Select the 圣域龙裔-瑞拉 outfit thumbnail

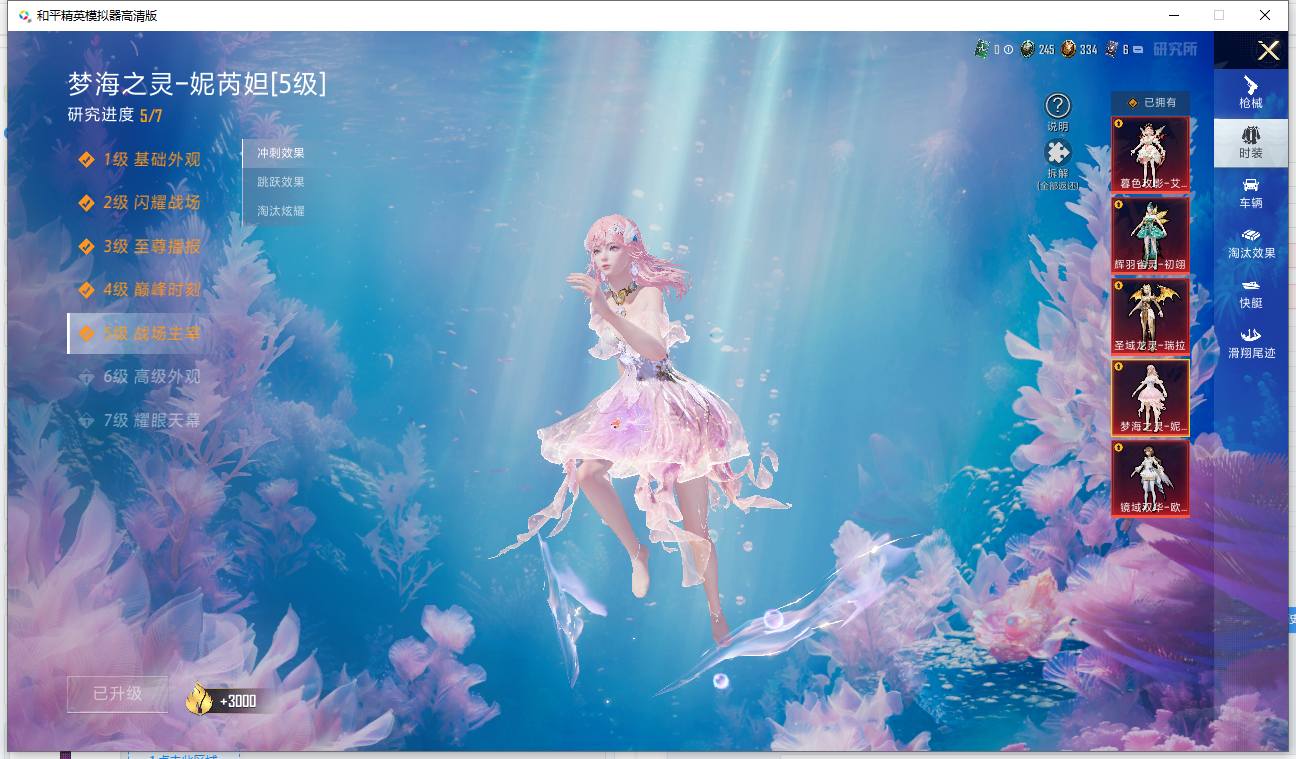[1150, 316]
